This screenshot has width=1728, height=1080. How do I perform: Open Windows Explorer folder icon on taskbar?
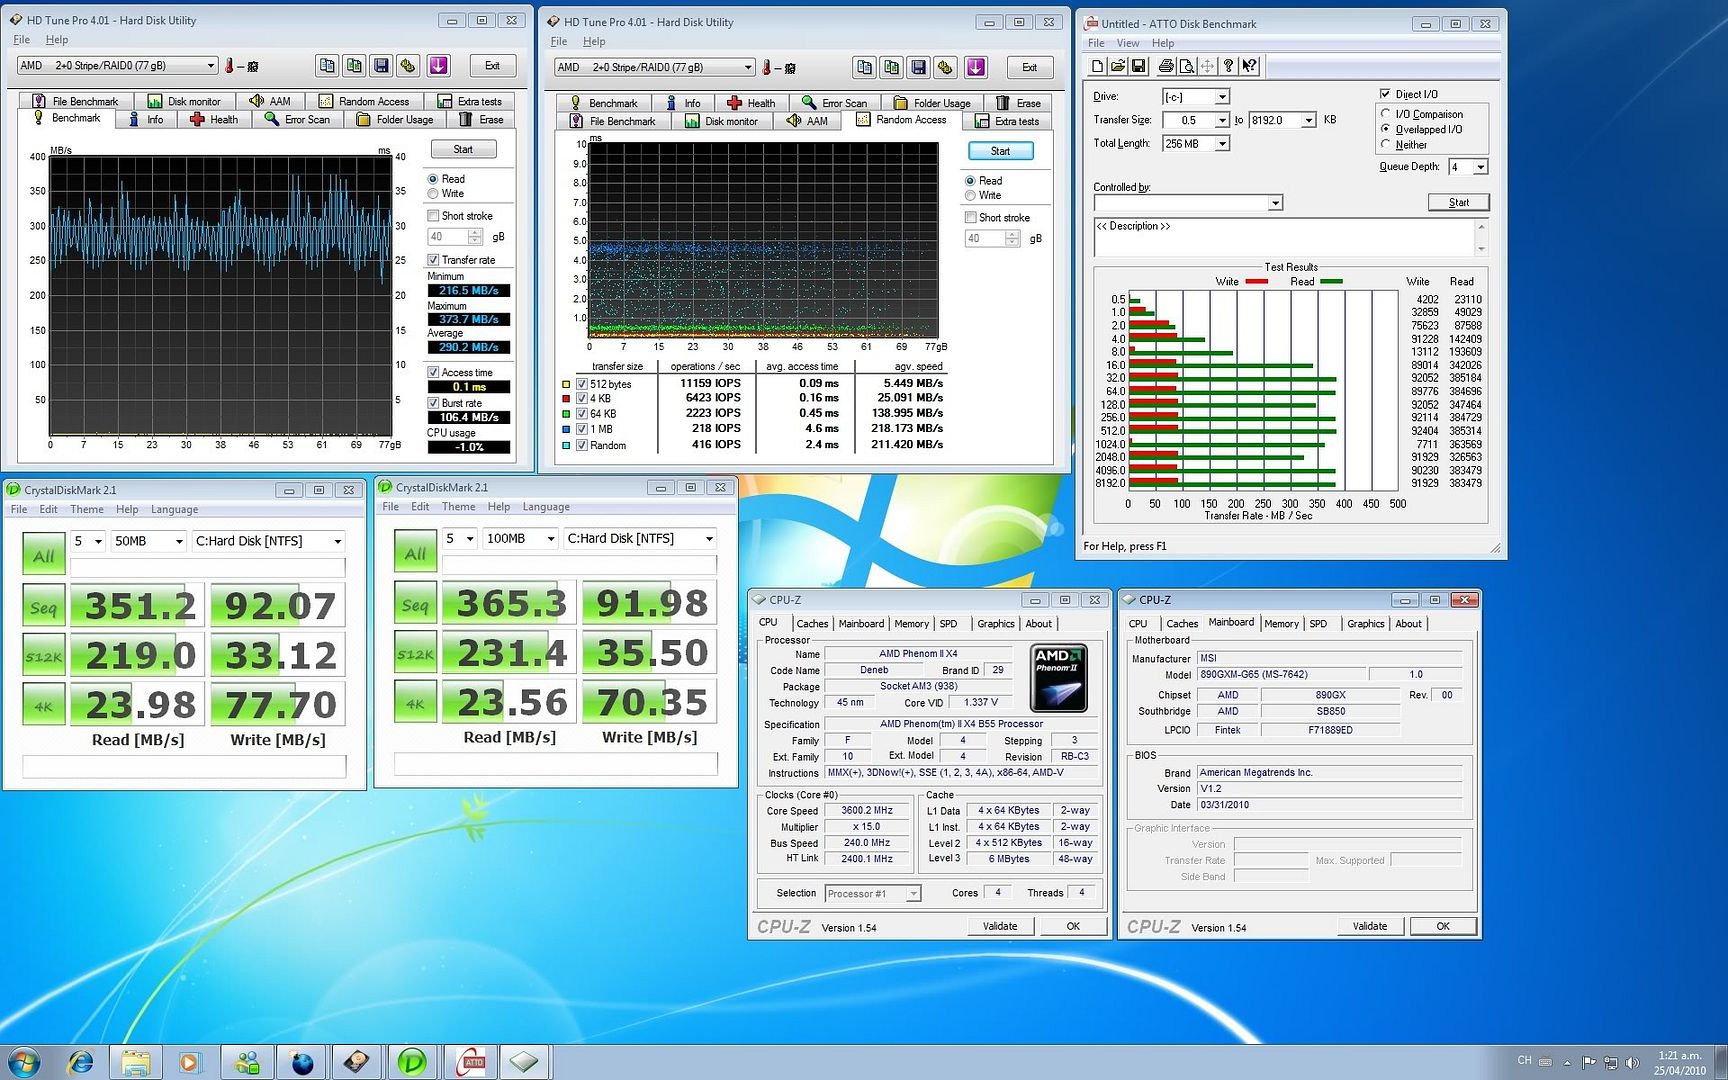point(136,1062)
